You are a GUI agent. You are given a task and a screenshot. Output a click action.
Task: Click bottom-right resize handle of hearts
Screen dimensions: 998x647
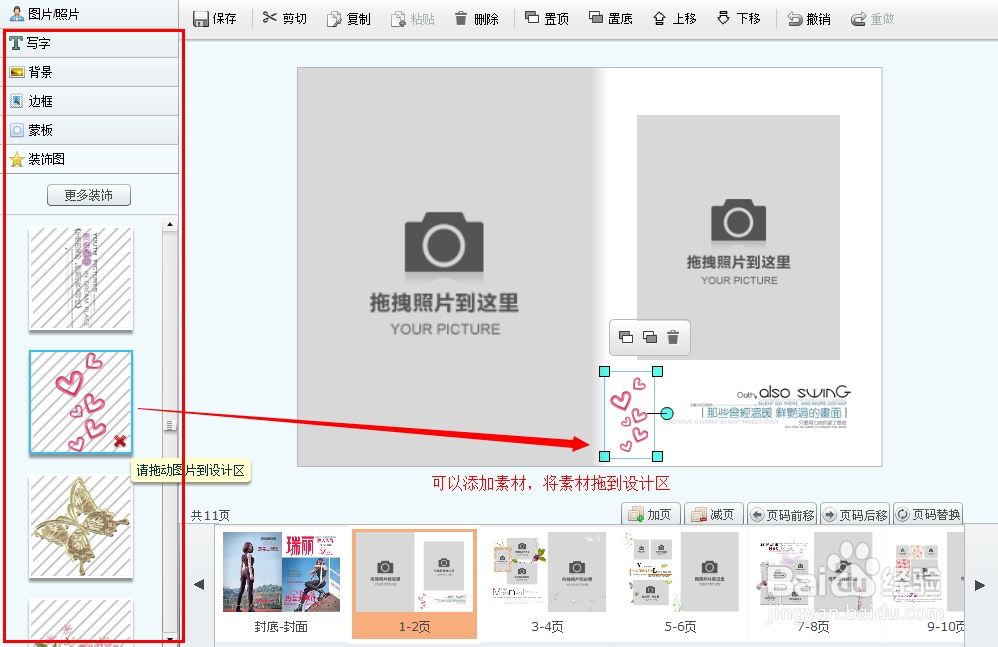(x=657, y=456)
